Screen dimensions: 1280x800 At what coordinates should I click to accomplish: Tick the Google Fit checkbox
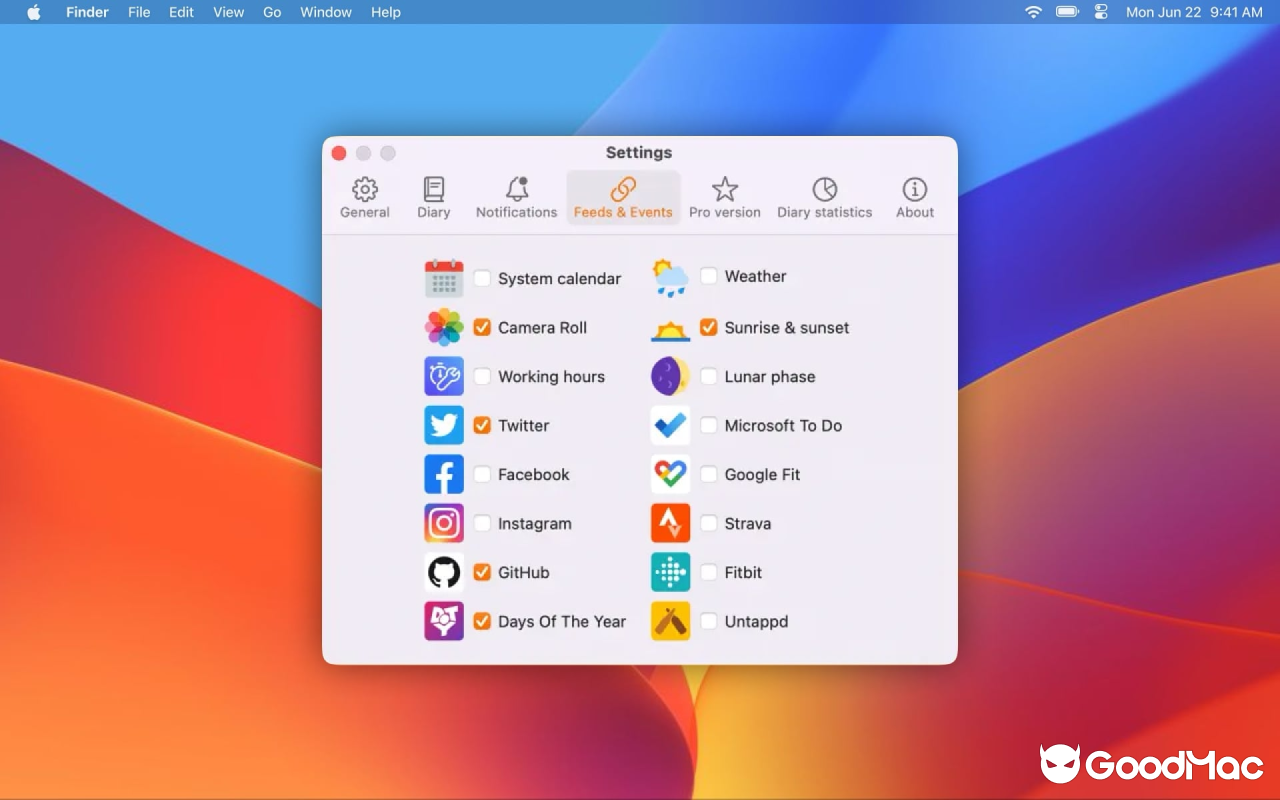coord(708,474)
